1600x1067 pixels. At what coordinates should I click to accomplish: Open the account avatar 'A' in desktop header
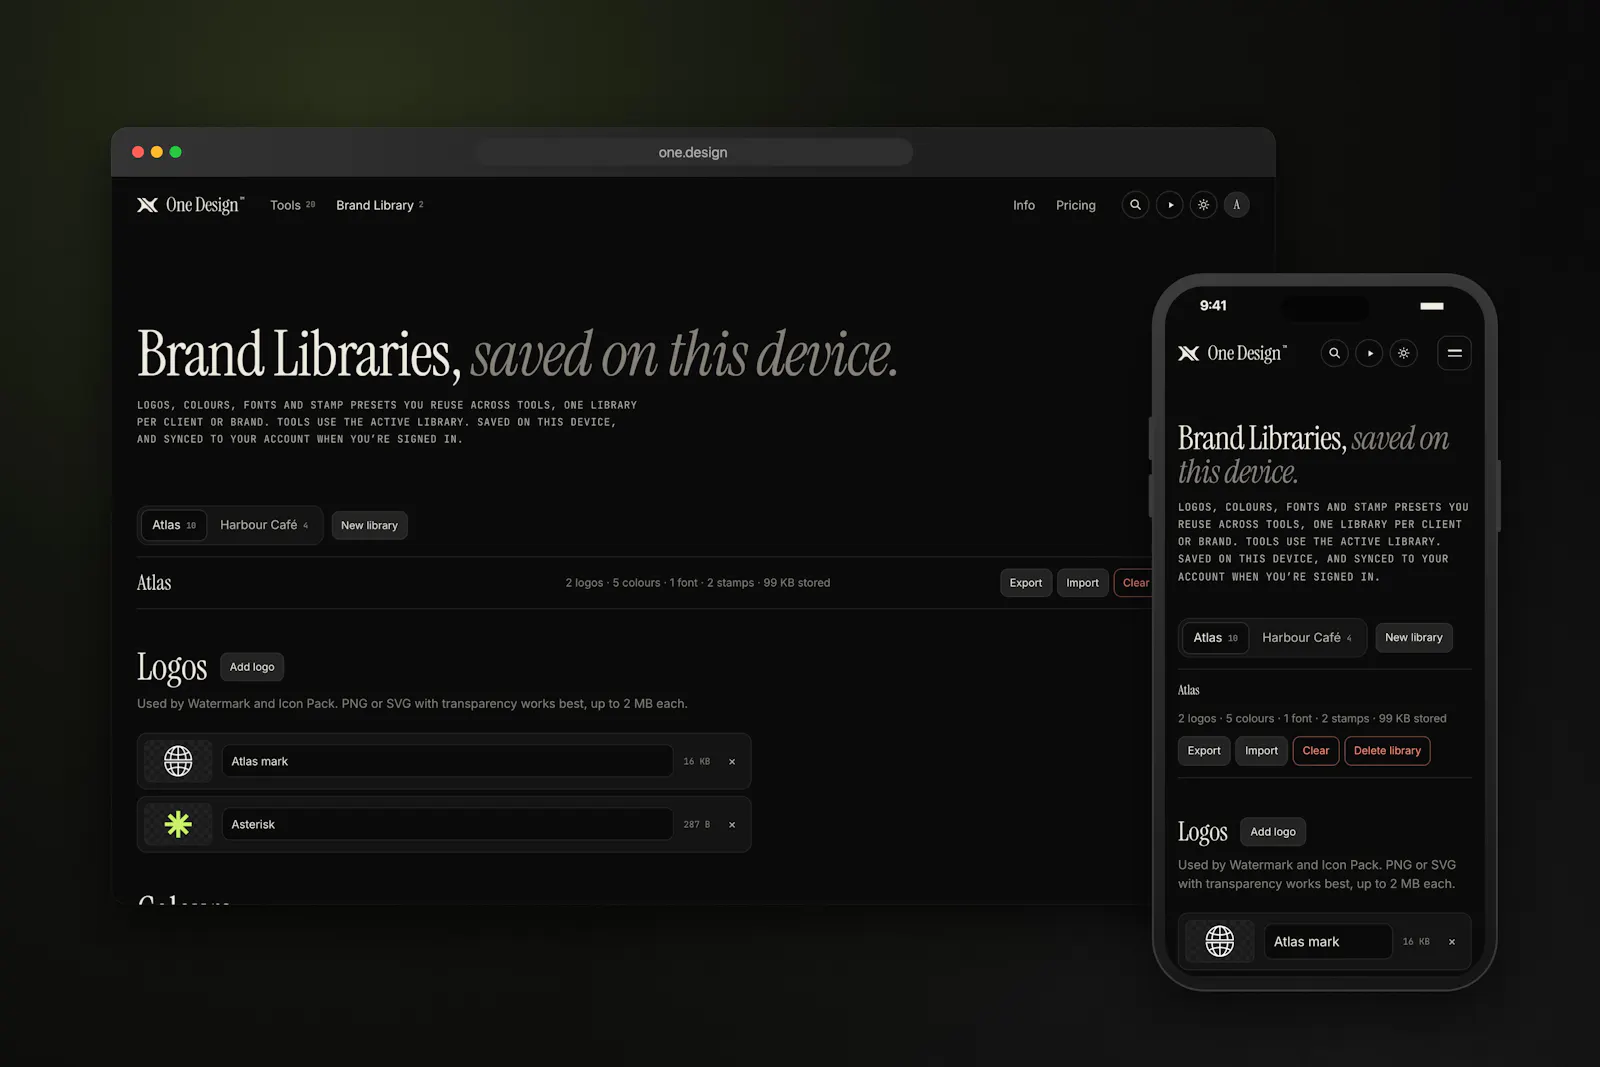1237,205
